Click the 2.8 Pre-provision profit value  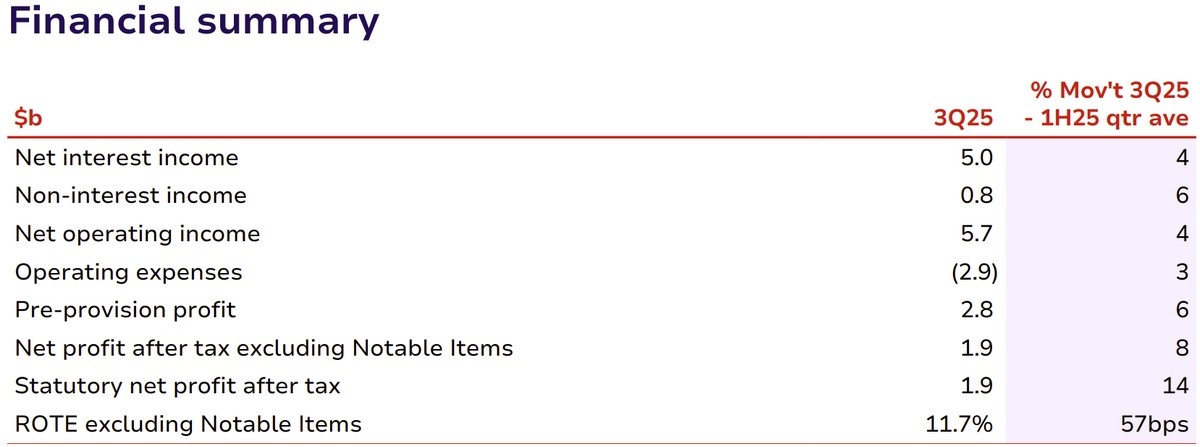point(977,310)
